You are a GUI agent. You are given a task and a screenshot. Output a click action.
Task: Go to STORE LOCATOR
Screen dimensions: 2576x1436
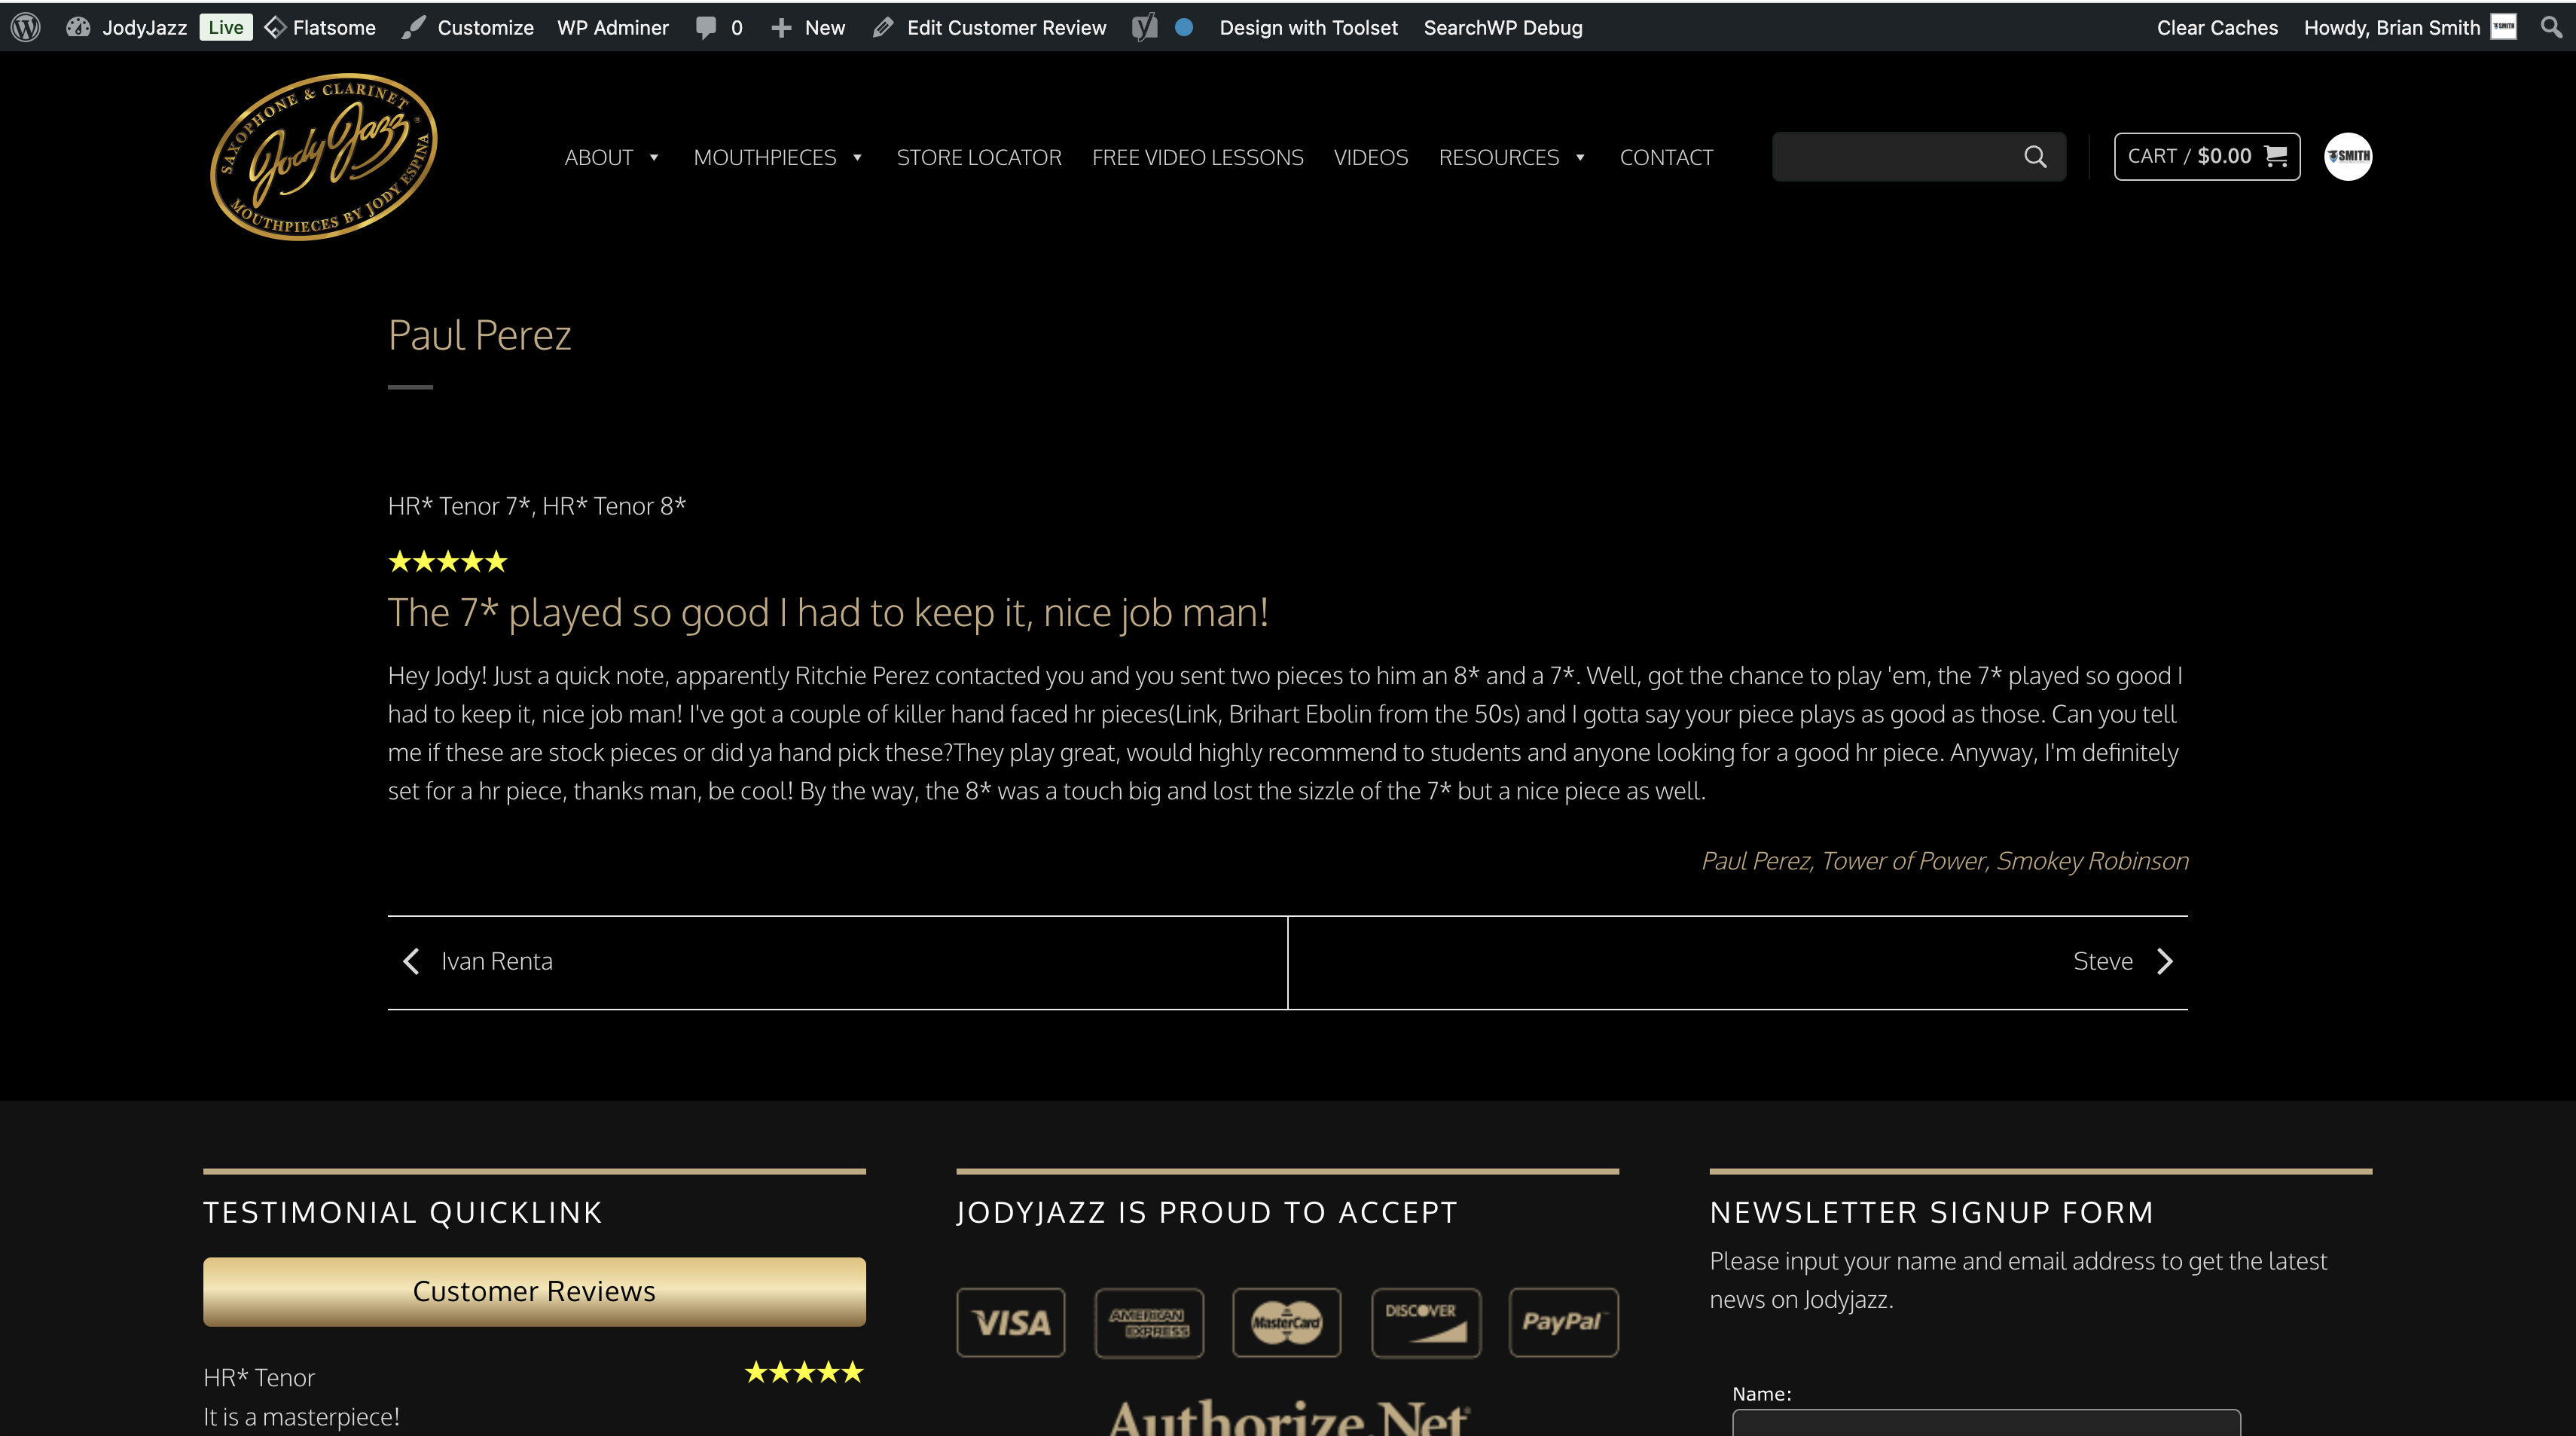[979, 157]
